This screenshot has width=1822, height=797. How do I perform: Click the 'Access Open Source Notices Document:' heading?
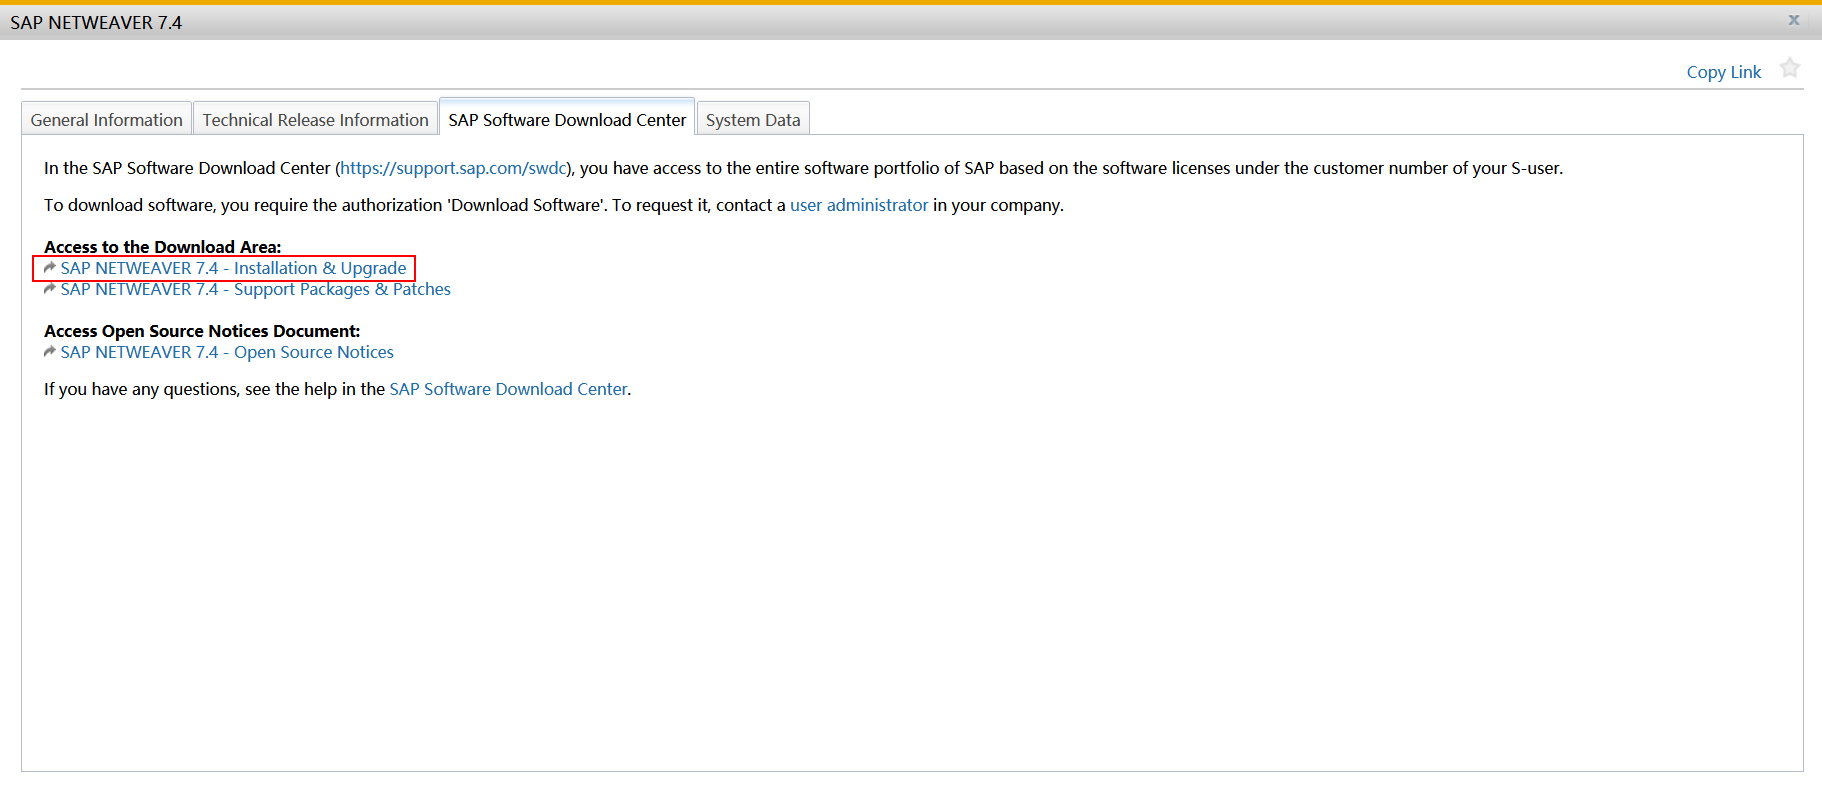(202, 331)
